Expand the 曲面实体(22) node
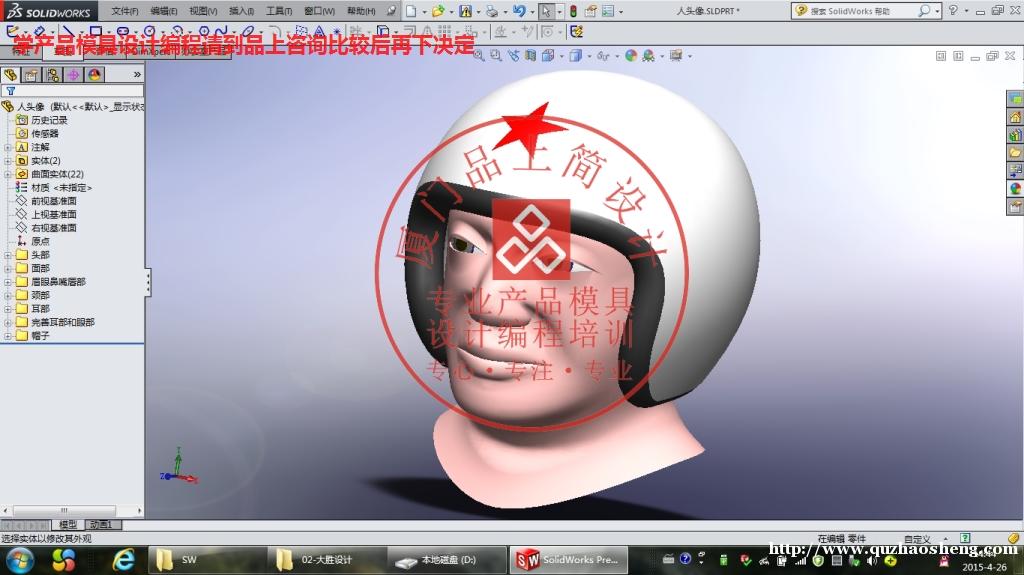1024x575 pixels. pos(8,174)
